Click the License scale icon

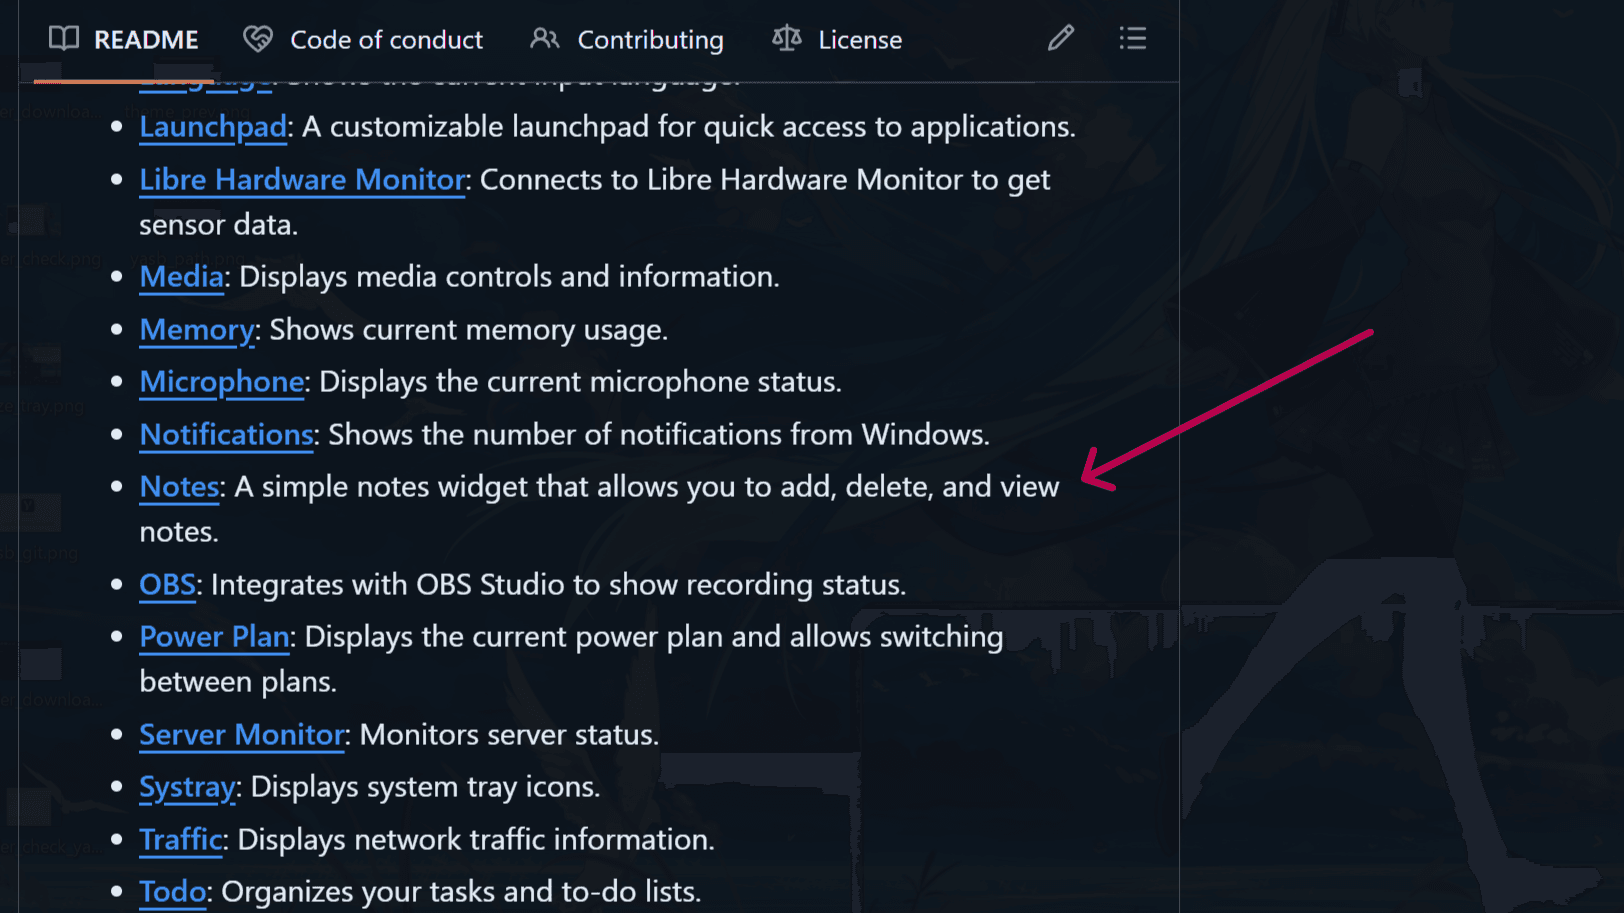(787, 39)
